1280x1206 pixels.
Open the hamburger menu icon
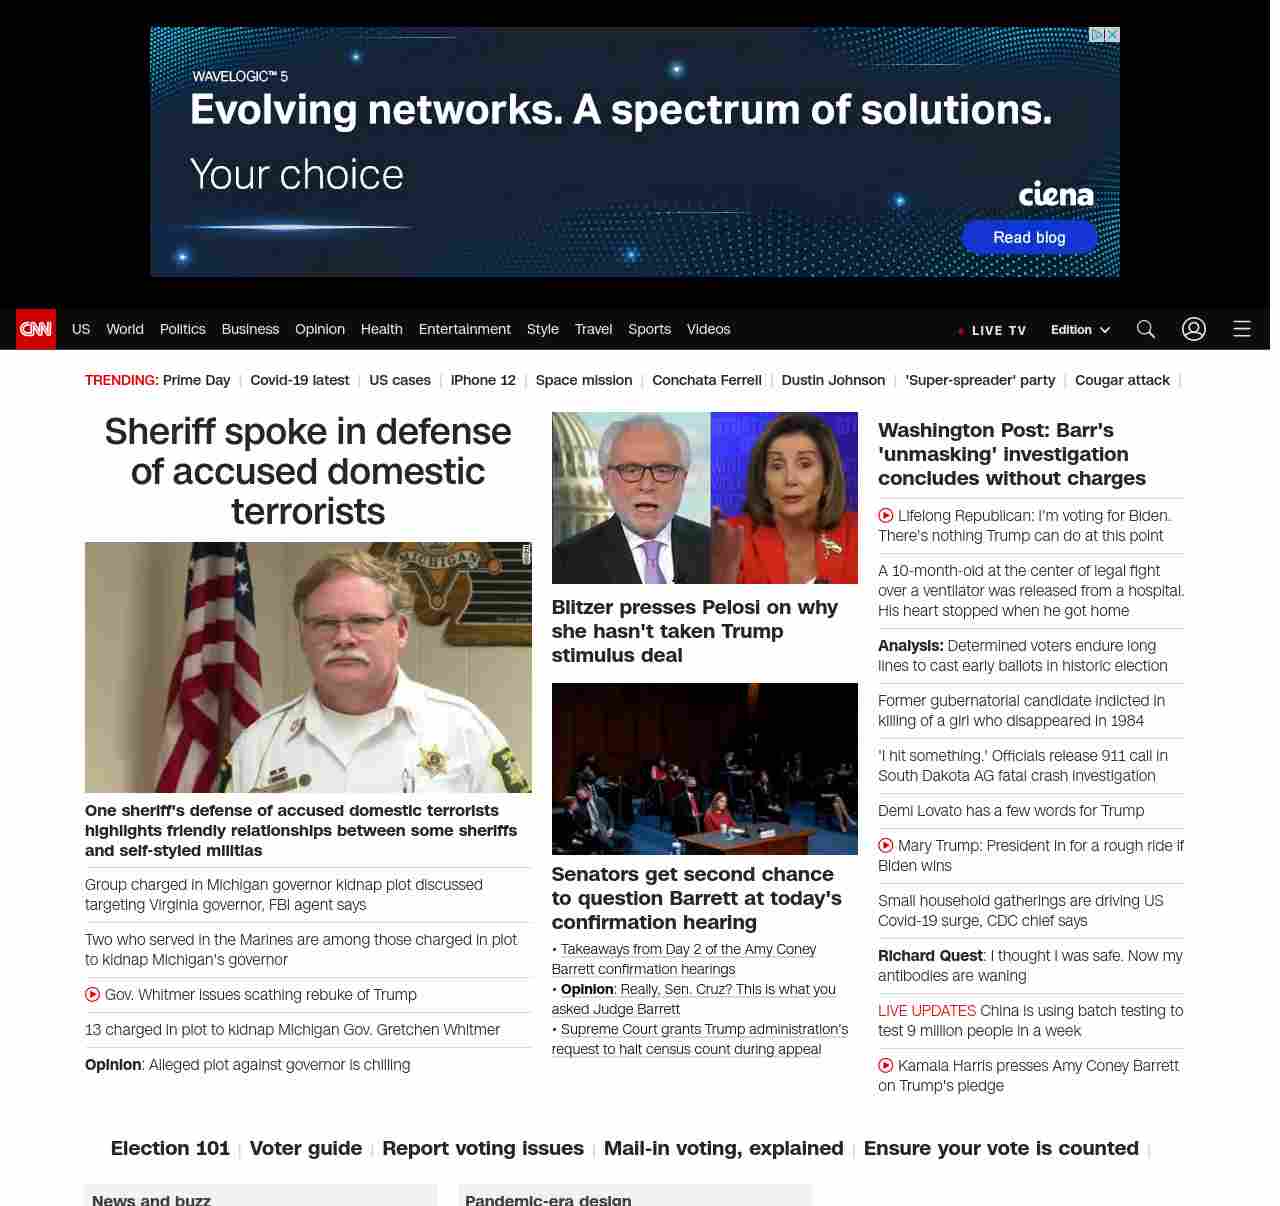pos(1242,329)
